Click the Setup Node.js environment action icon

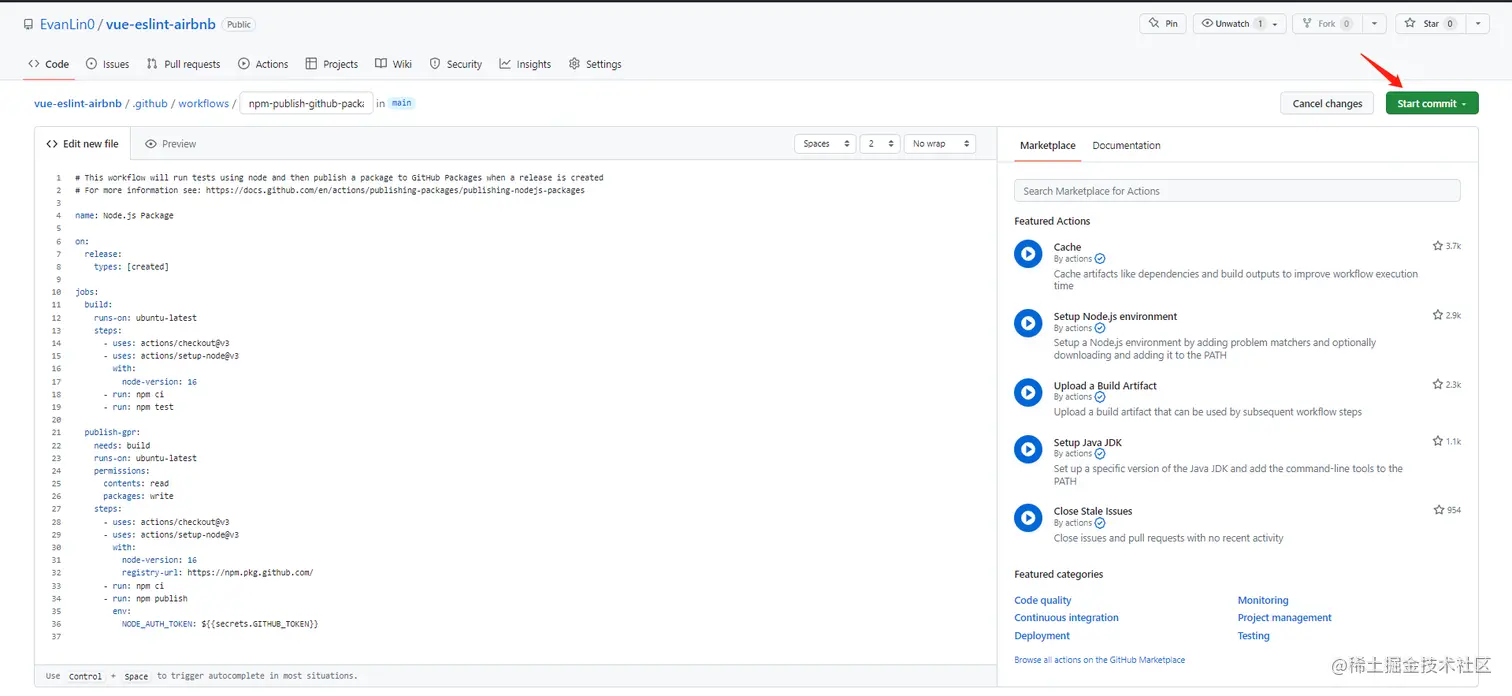[x=1028, y=323]
